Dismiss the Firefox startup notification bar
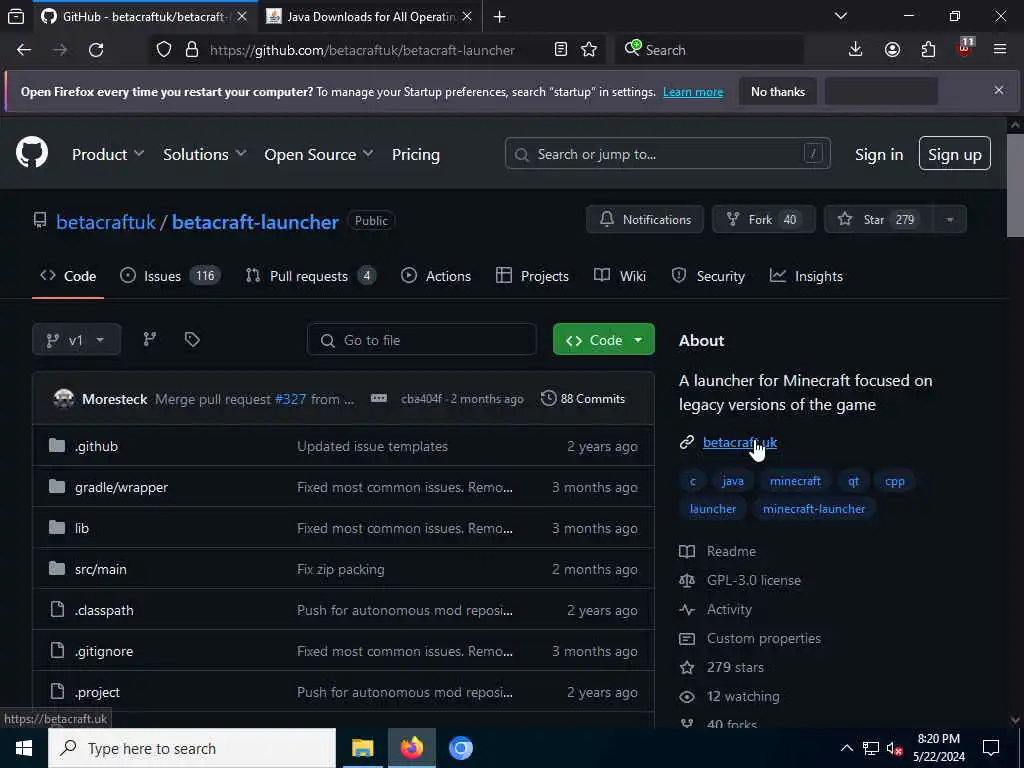This screenshot has width=1024, height=768. pyautogui.click(x=999, y=90)
